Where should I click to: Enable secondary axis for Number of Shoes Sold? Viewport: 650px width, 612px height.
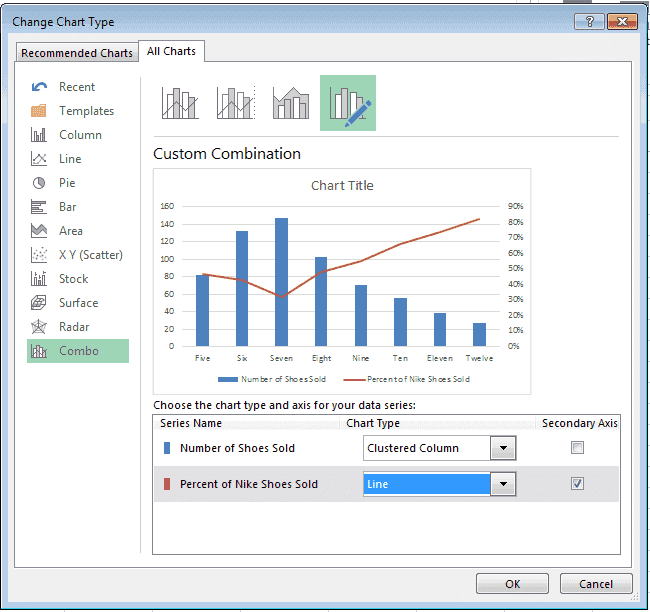click(577, 448)
